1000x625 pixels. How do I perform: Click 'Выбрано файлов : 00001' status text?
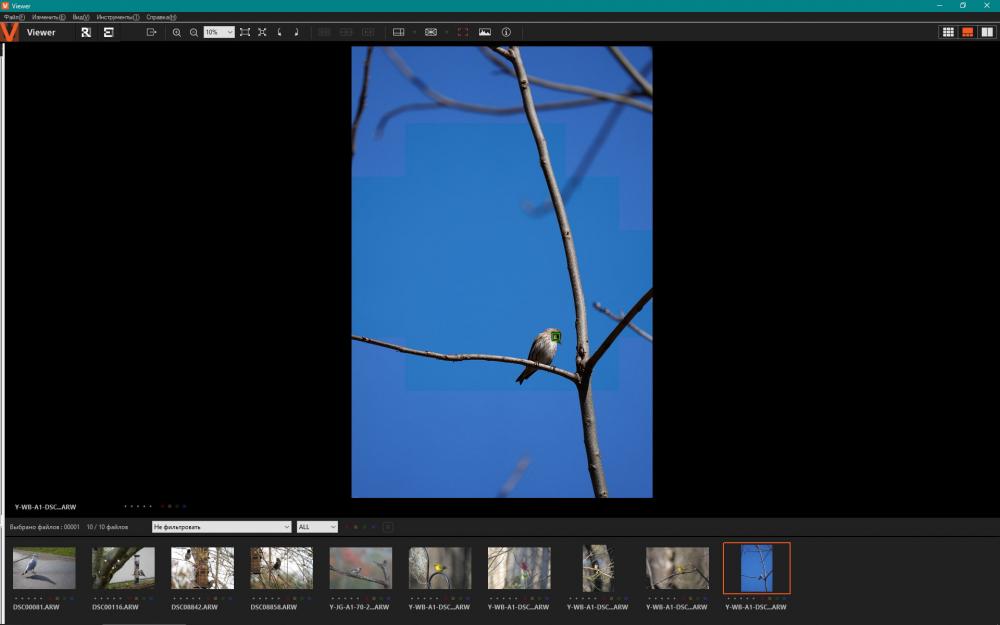[x=45, y=527]
